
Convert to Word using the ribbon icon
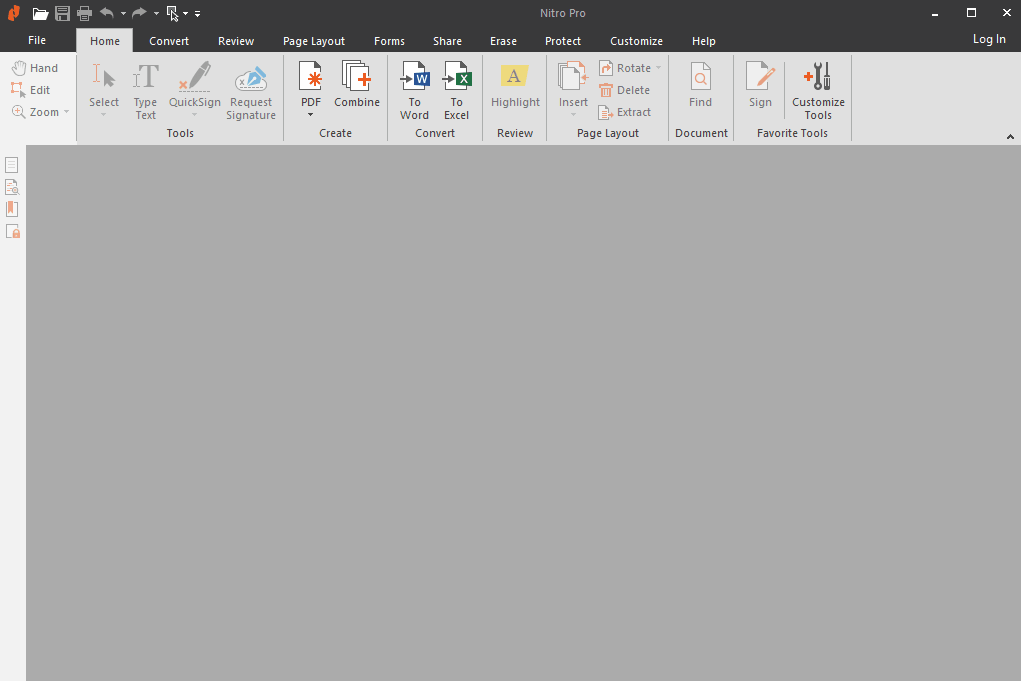(x=414, y=78)
